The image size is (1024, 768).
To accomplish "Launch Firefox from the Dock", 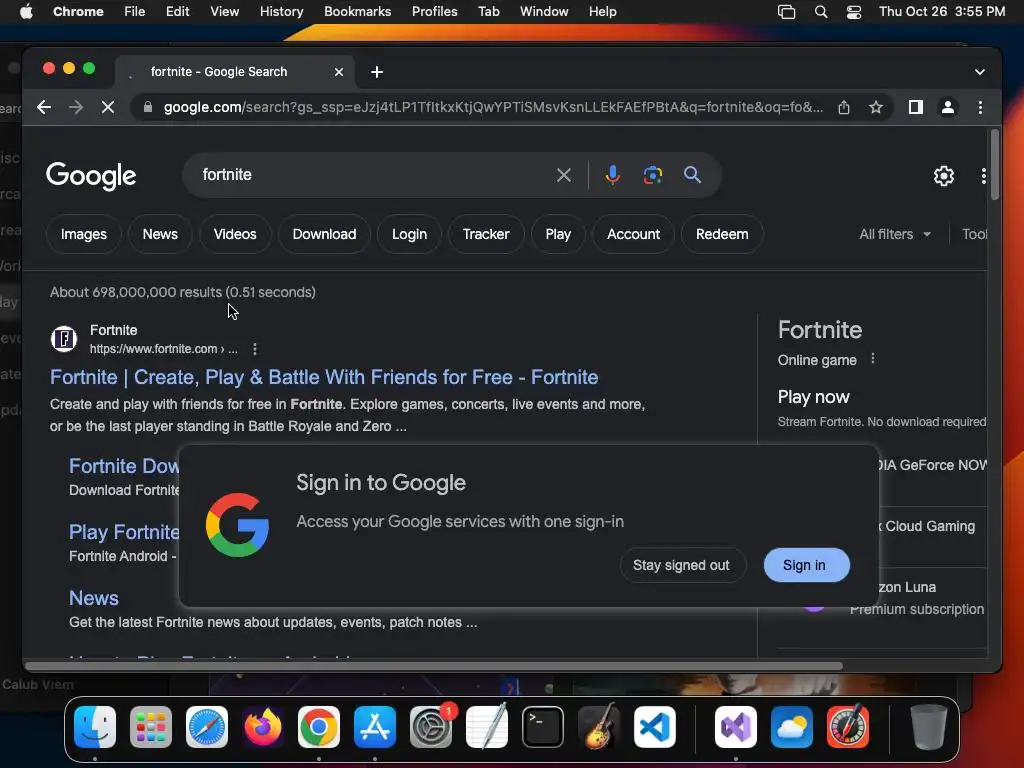I will 263,726.
